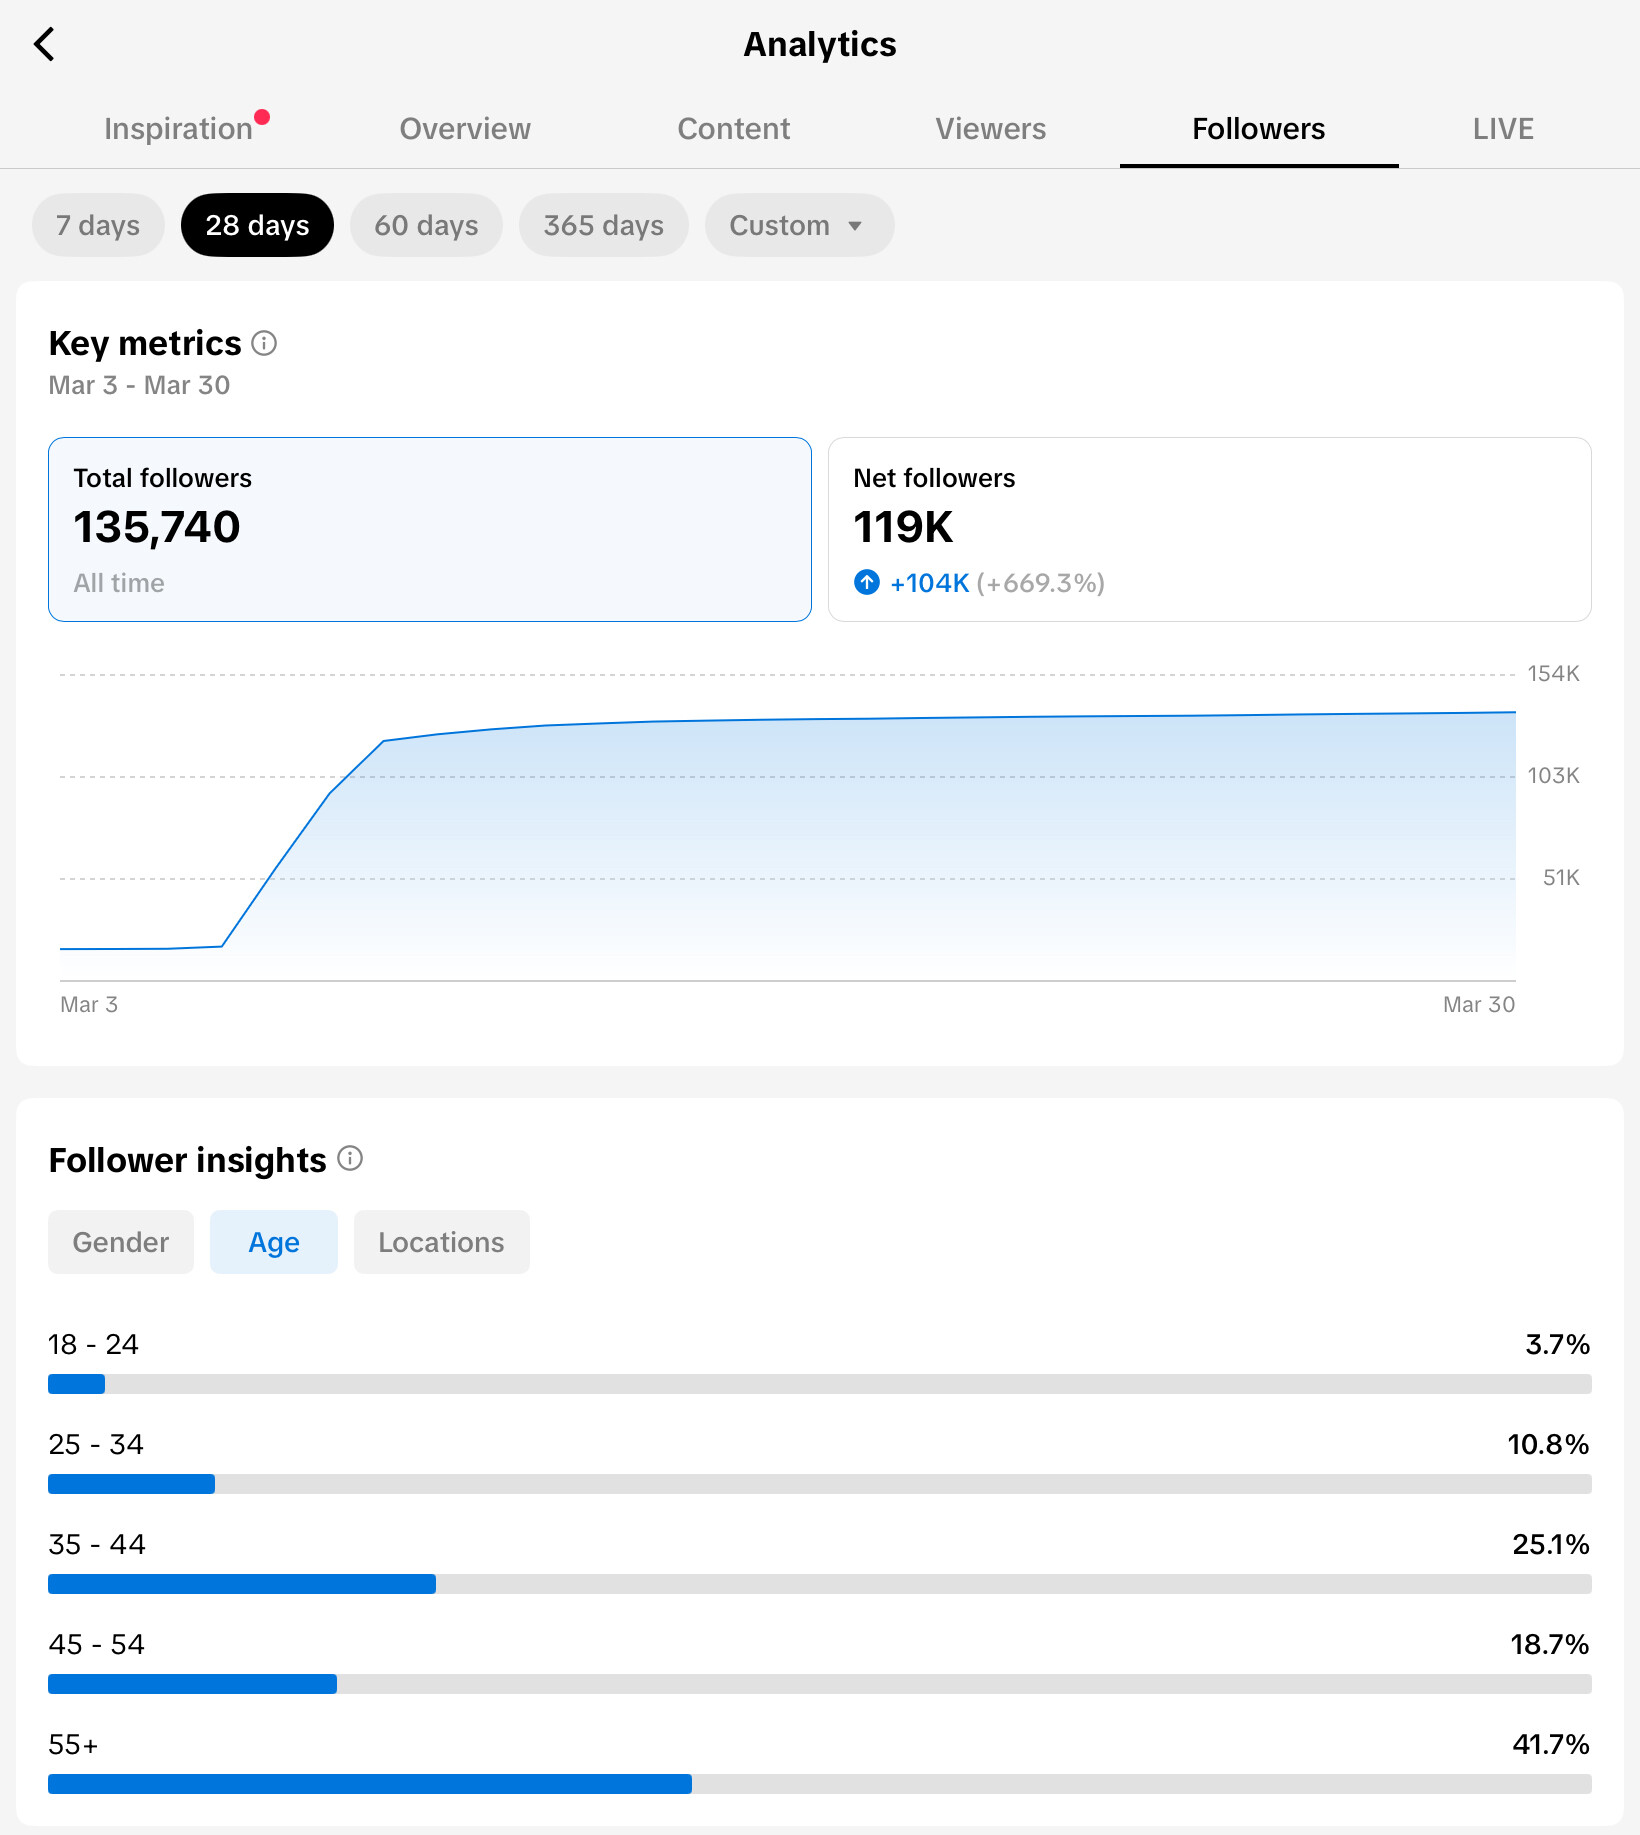The width and height of the screenshot is (1640, 1835).
Task: Open the Viewers tab
Action: point(991,129)
